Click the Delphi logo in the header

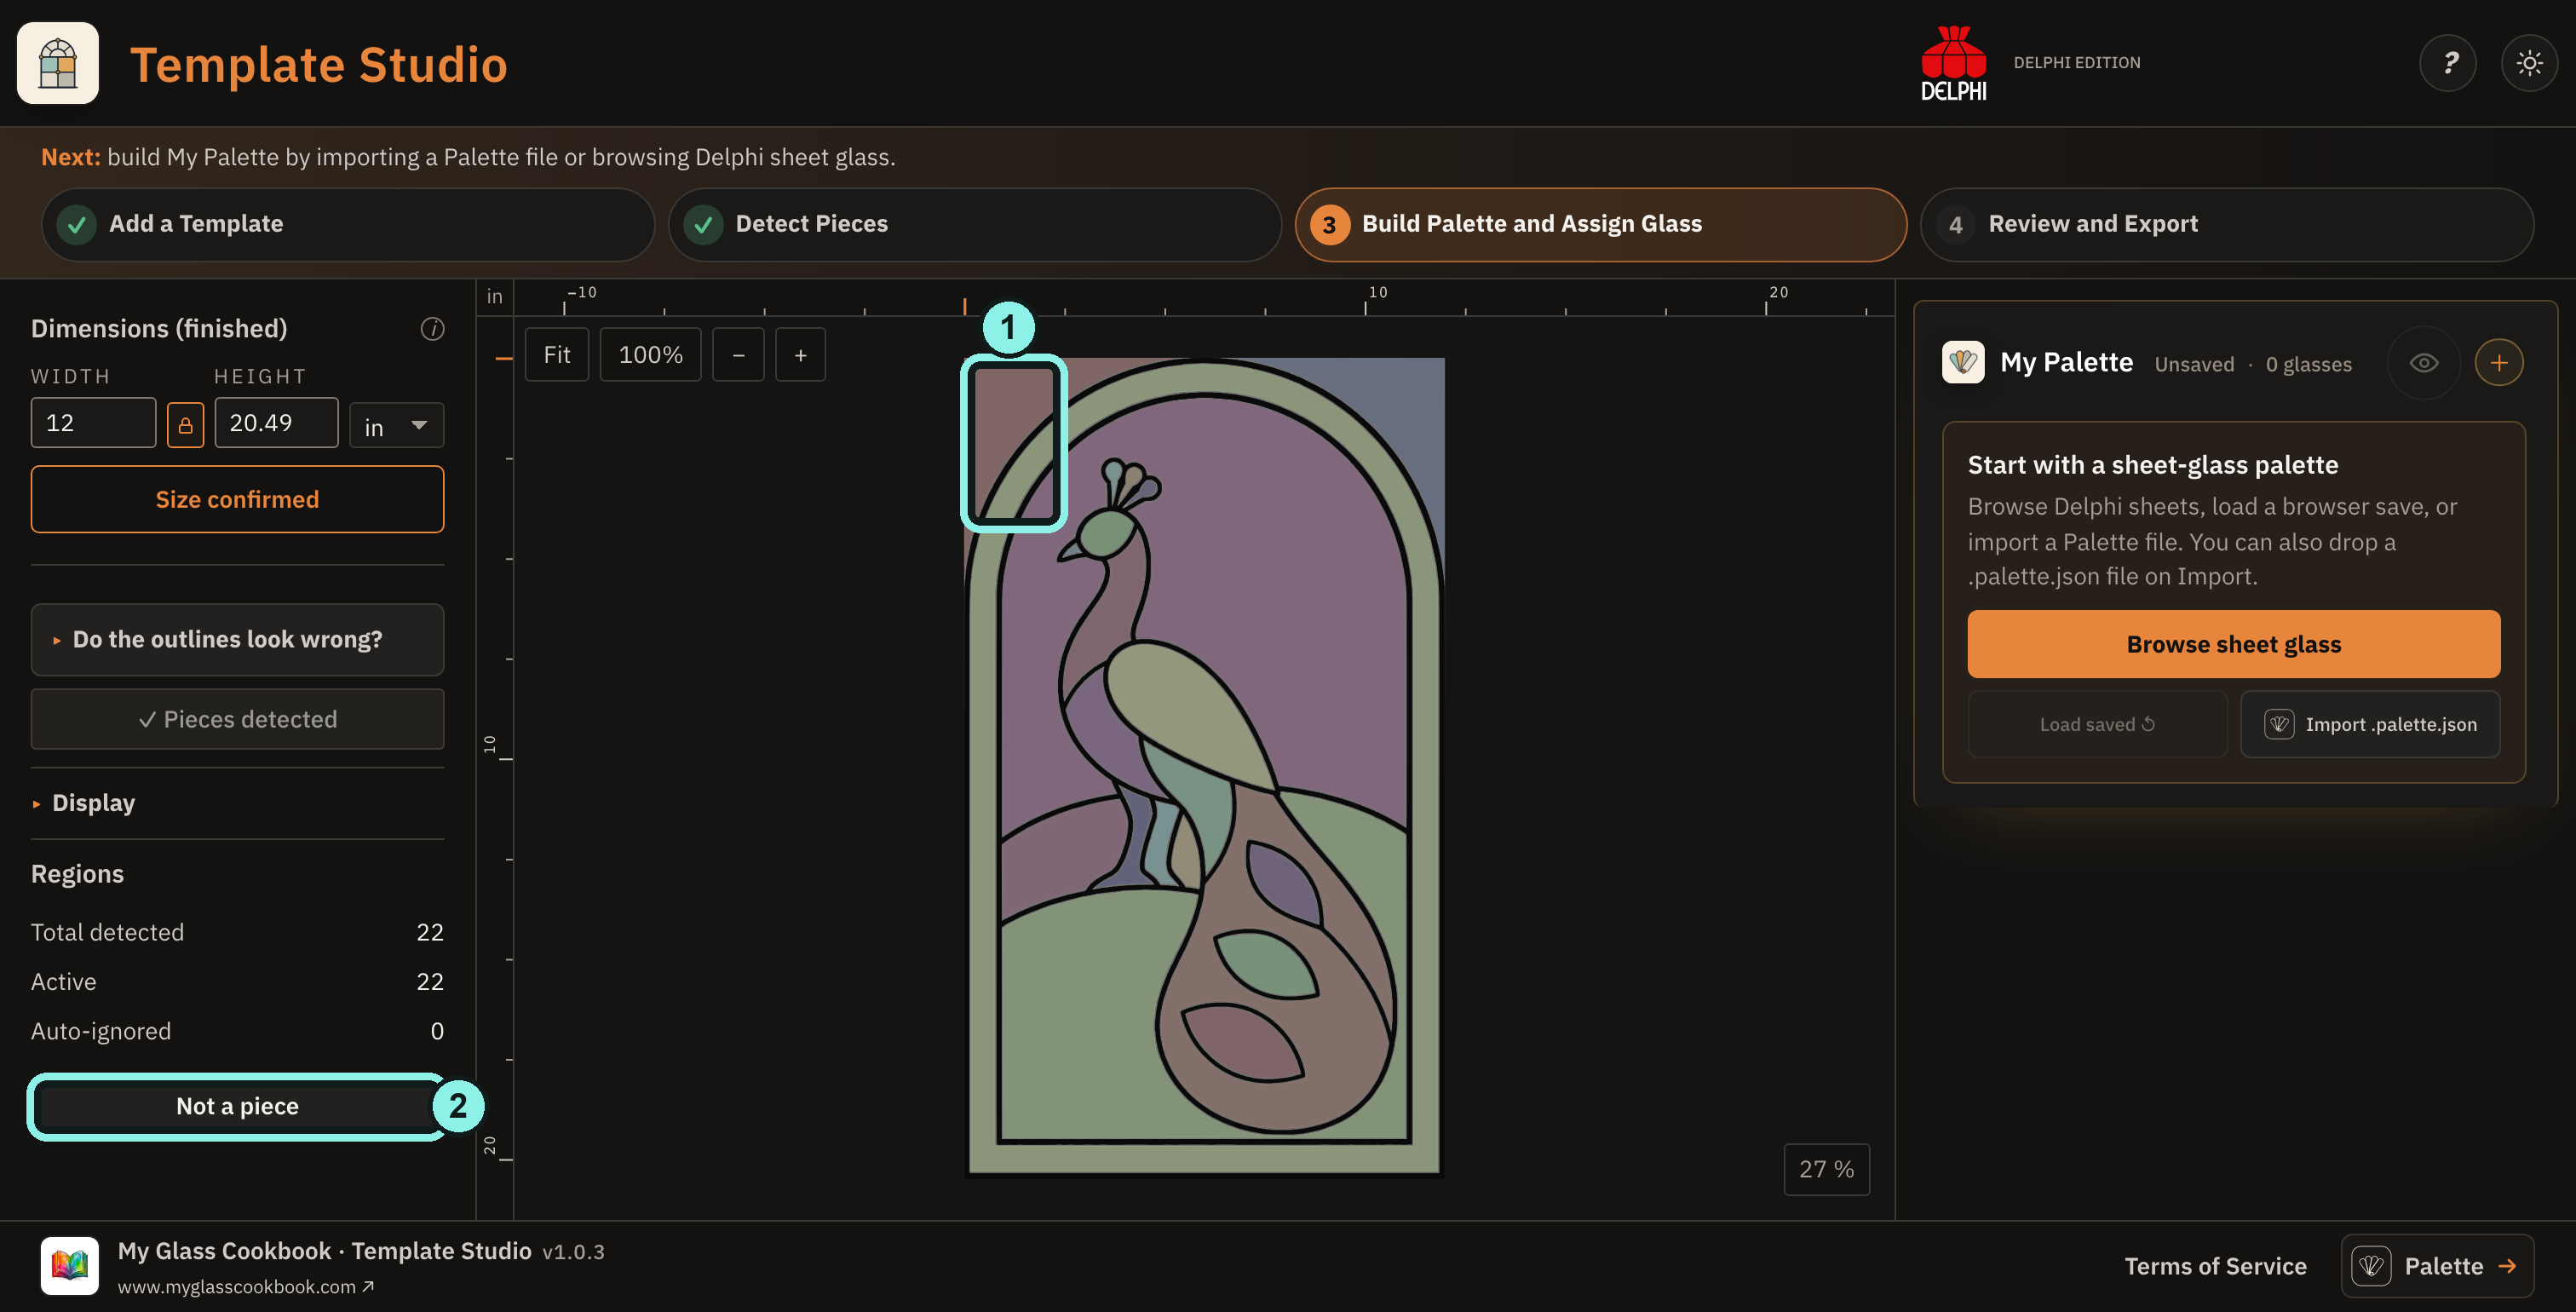point(1953,63)
